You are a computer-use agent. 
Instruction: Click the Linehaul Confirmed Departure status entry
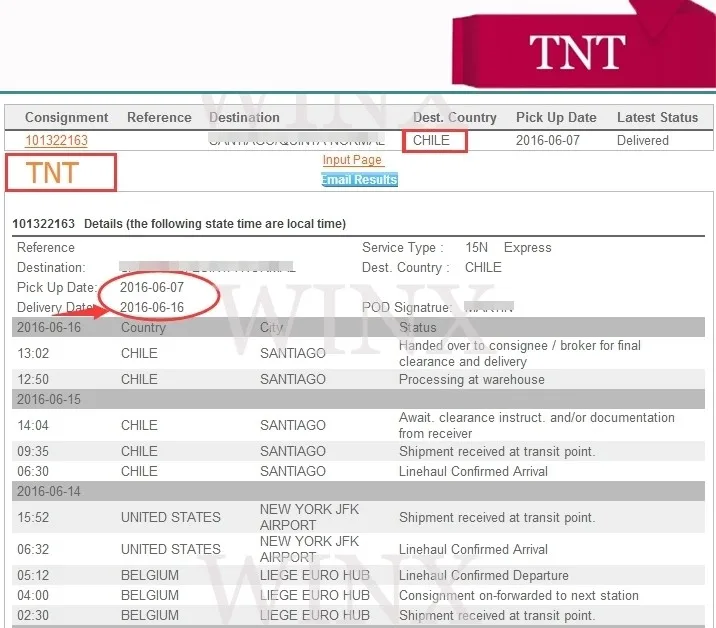(x=483, y=576)
